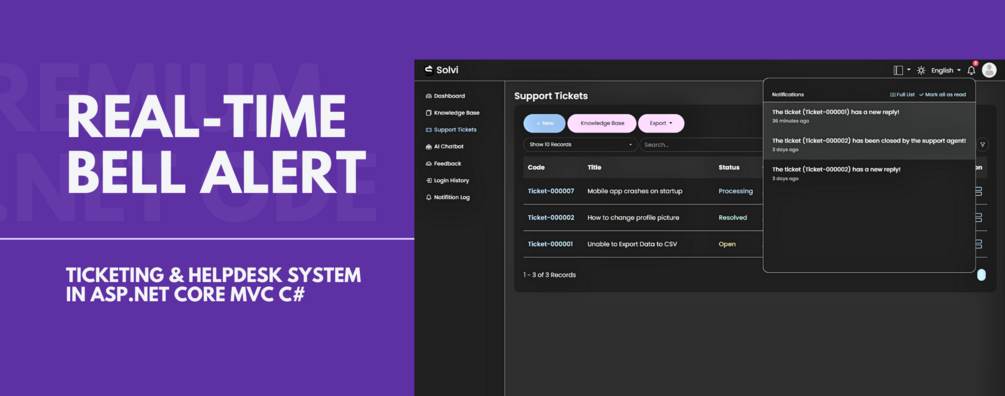Click action icon for Ticket-000001 row
1005x396 pixels.
tap(979, 244)
